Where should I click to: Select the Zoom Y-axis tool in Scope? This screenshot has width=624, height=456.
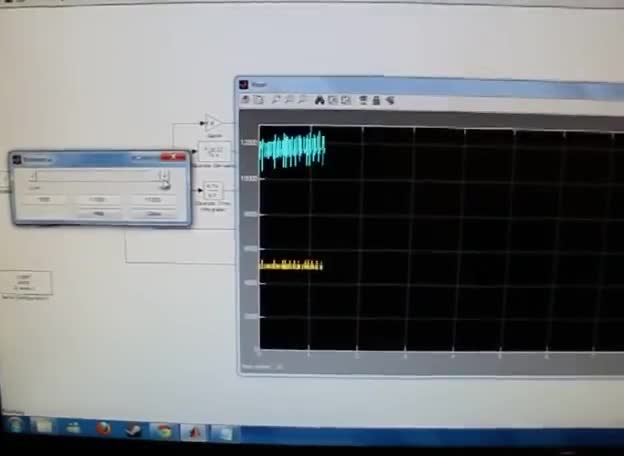pyautogui.click(x=303, y=100)
